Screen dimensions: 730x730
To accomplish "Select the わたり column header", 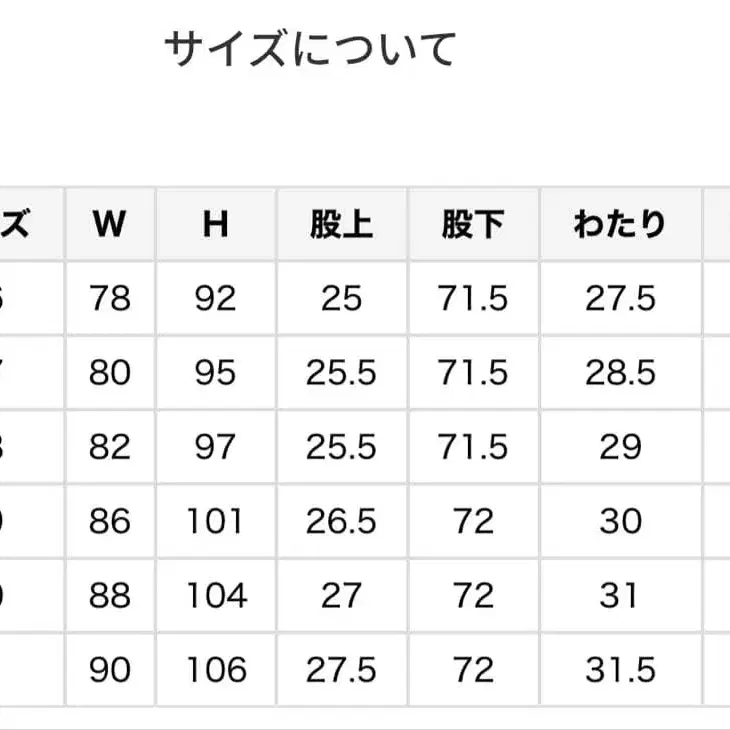I will click(620, 224).
